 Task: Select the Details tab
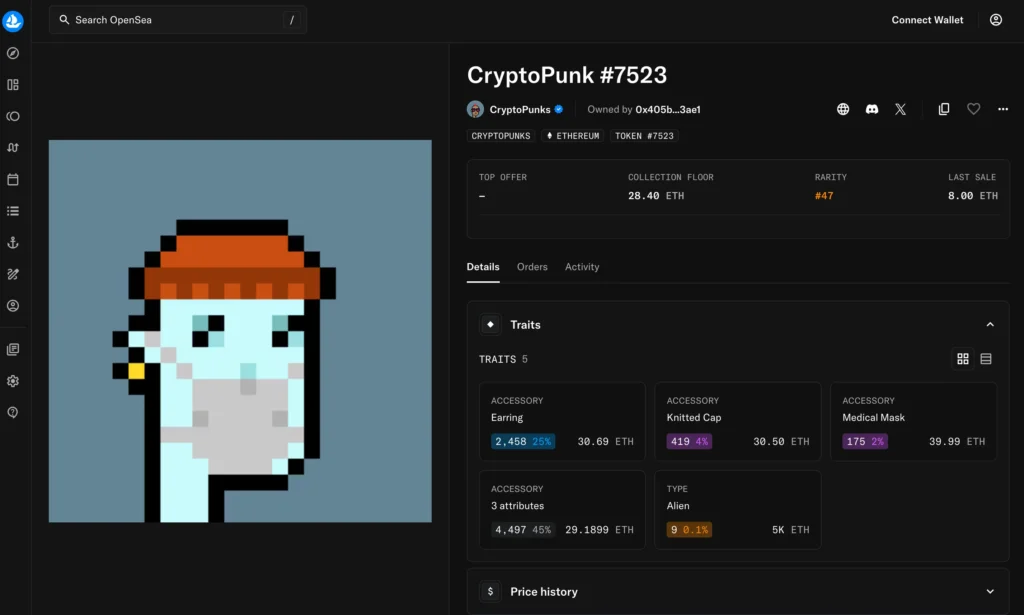[483, 267]
